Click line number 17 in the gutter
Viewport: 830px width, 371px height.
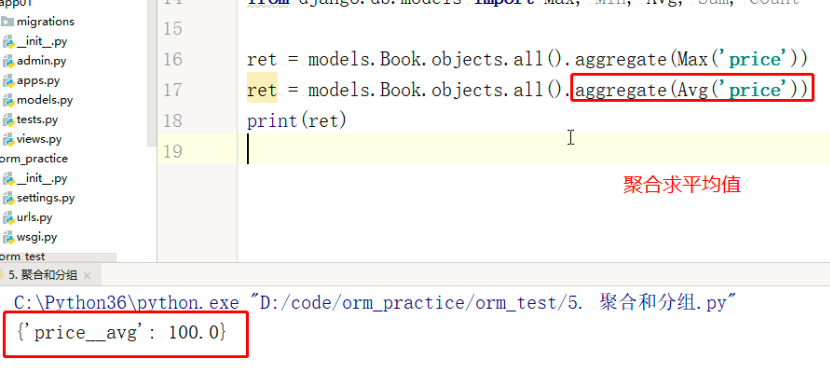[x=173, y=89]
